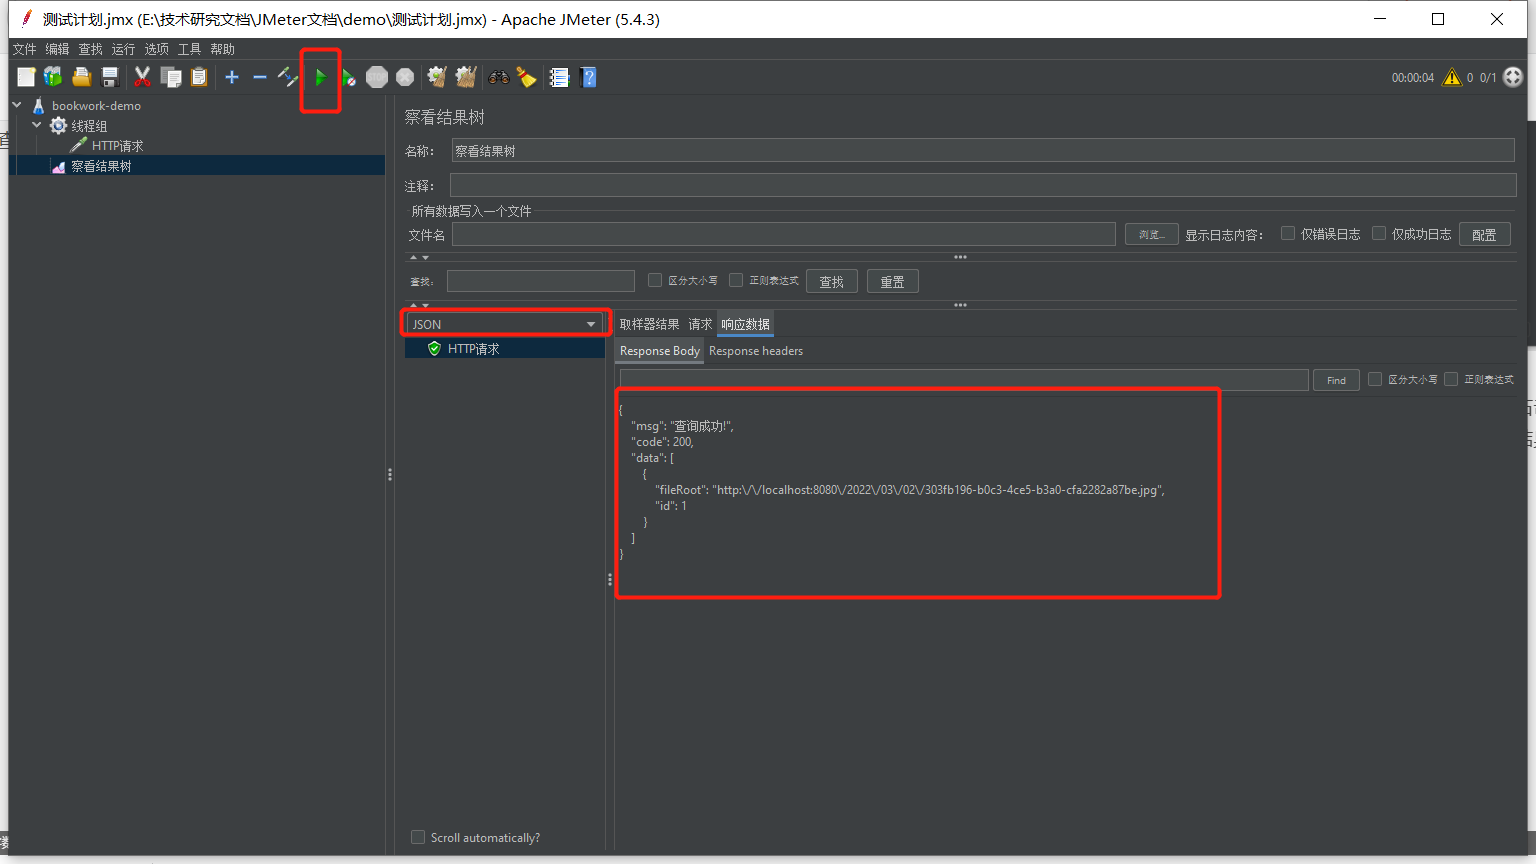Click the gear icon of 线程组 node
Screen dimensions: 1536x864
59,126
